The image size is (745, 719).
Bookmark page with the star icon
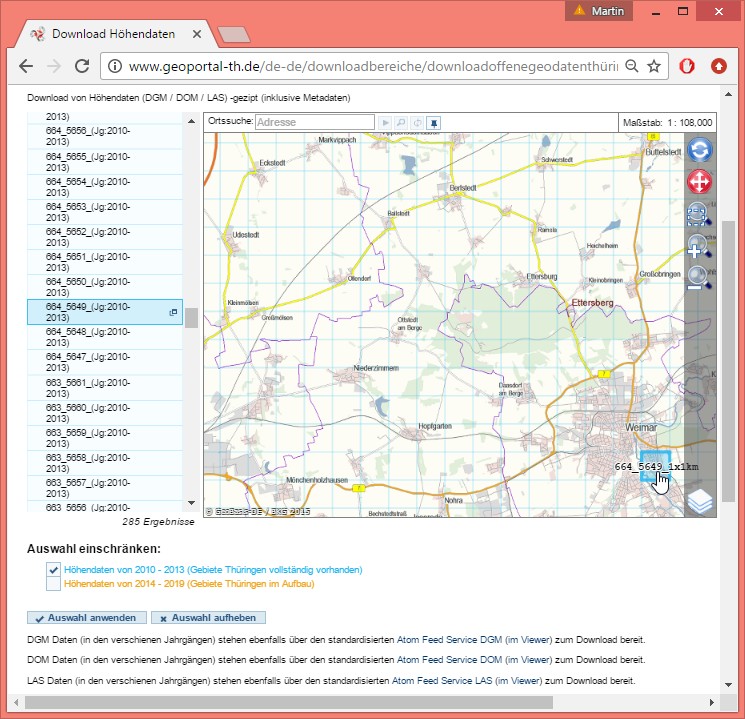tap(654, 66)
